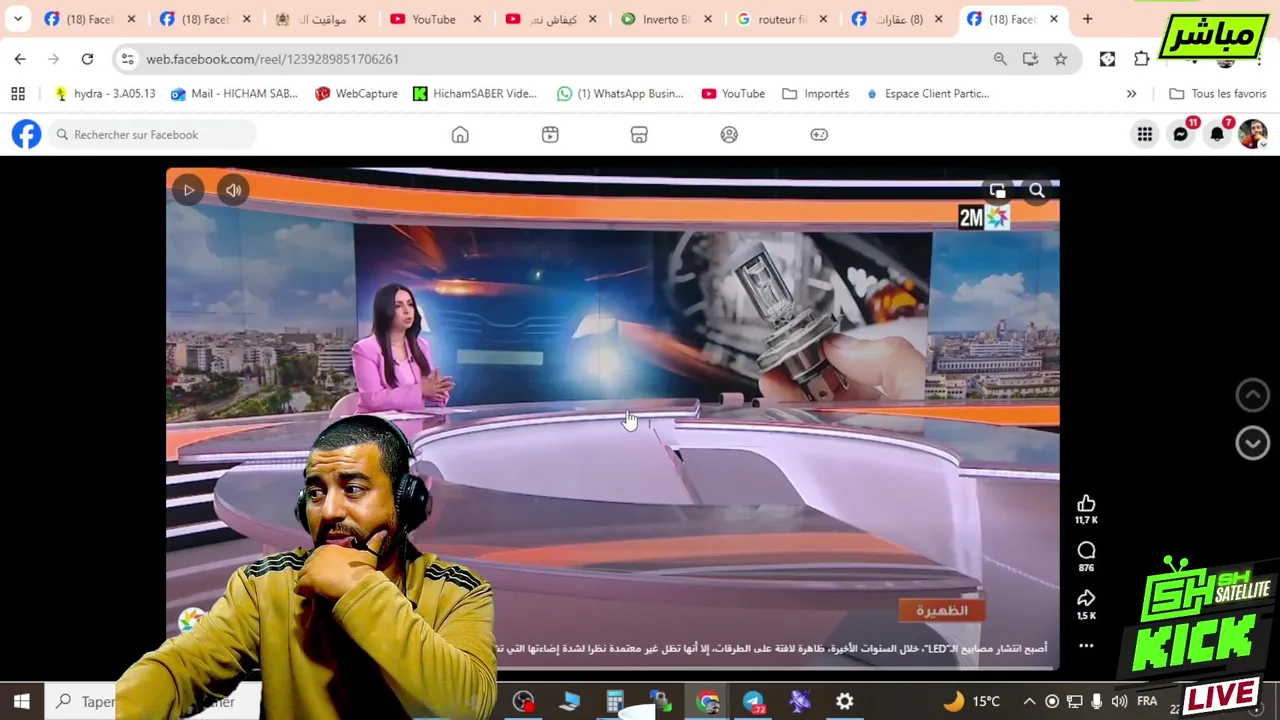
Task: Click the reel search magnifier icon
Action: point(1037,190)
